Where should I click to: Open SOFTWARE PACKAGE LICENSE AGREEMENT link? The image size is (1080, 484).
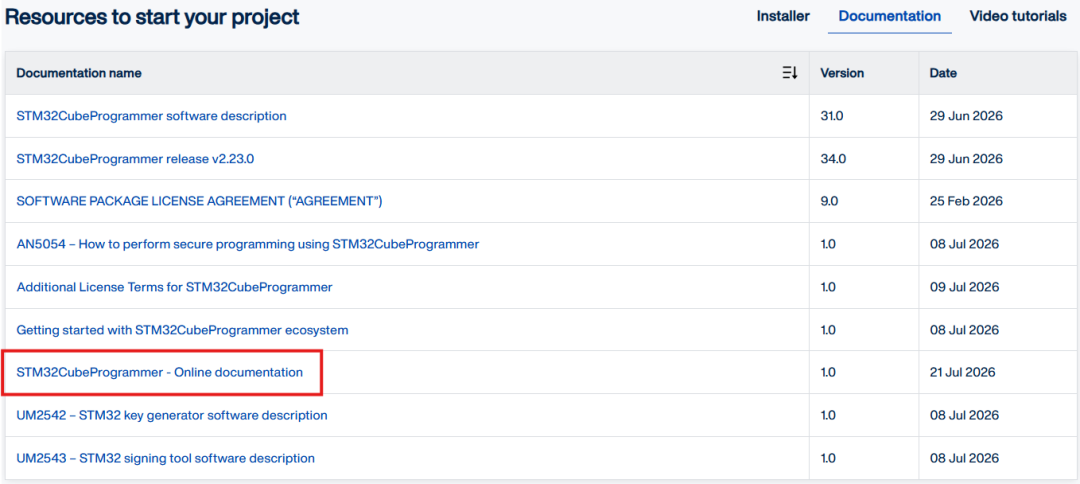(x=199, y=201)
